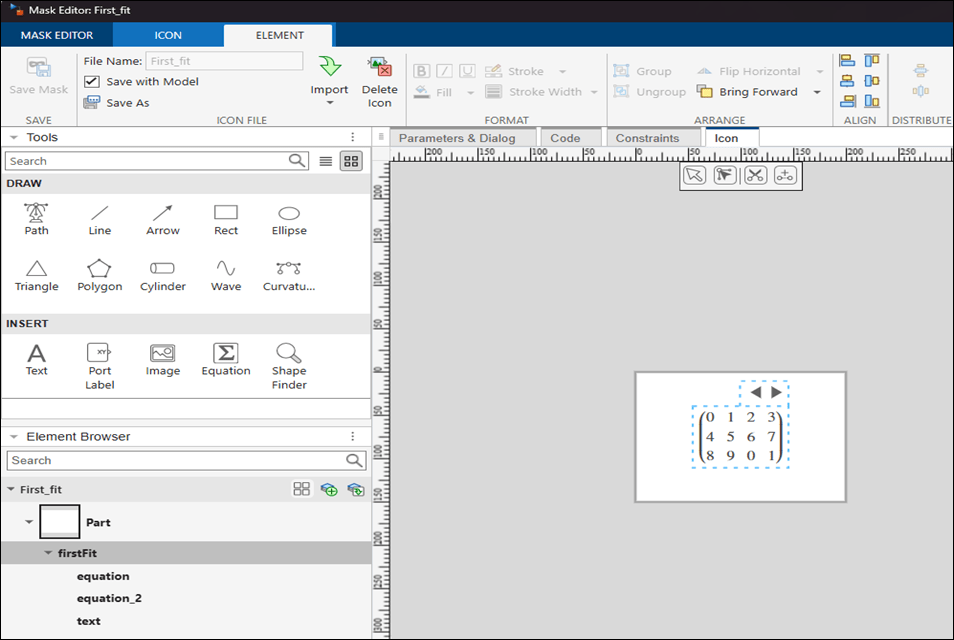954x640 pixels.
Task: Open the Import dropdown menu
Action: click(329, 102)
